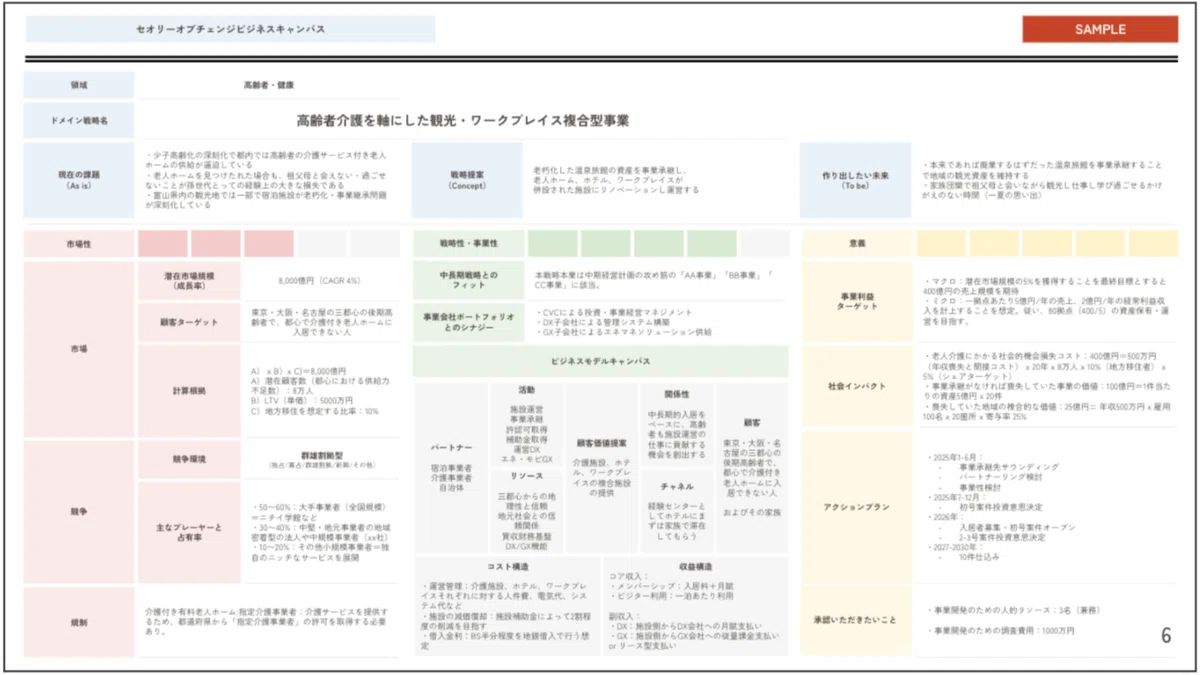Click the 活動 block heading
Screen dimensions: 1200x675
(526, 389)
